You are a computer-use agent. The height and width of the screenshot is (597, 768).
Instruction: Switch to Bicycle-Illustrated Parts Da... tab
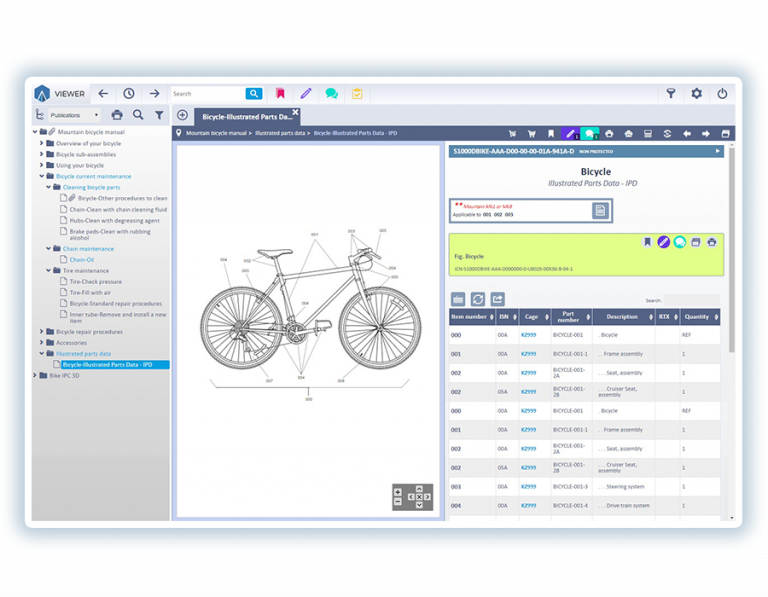tap(247, 117)
